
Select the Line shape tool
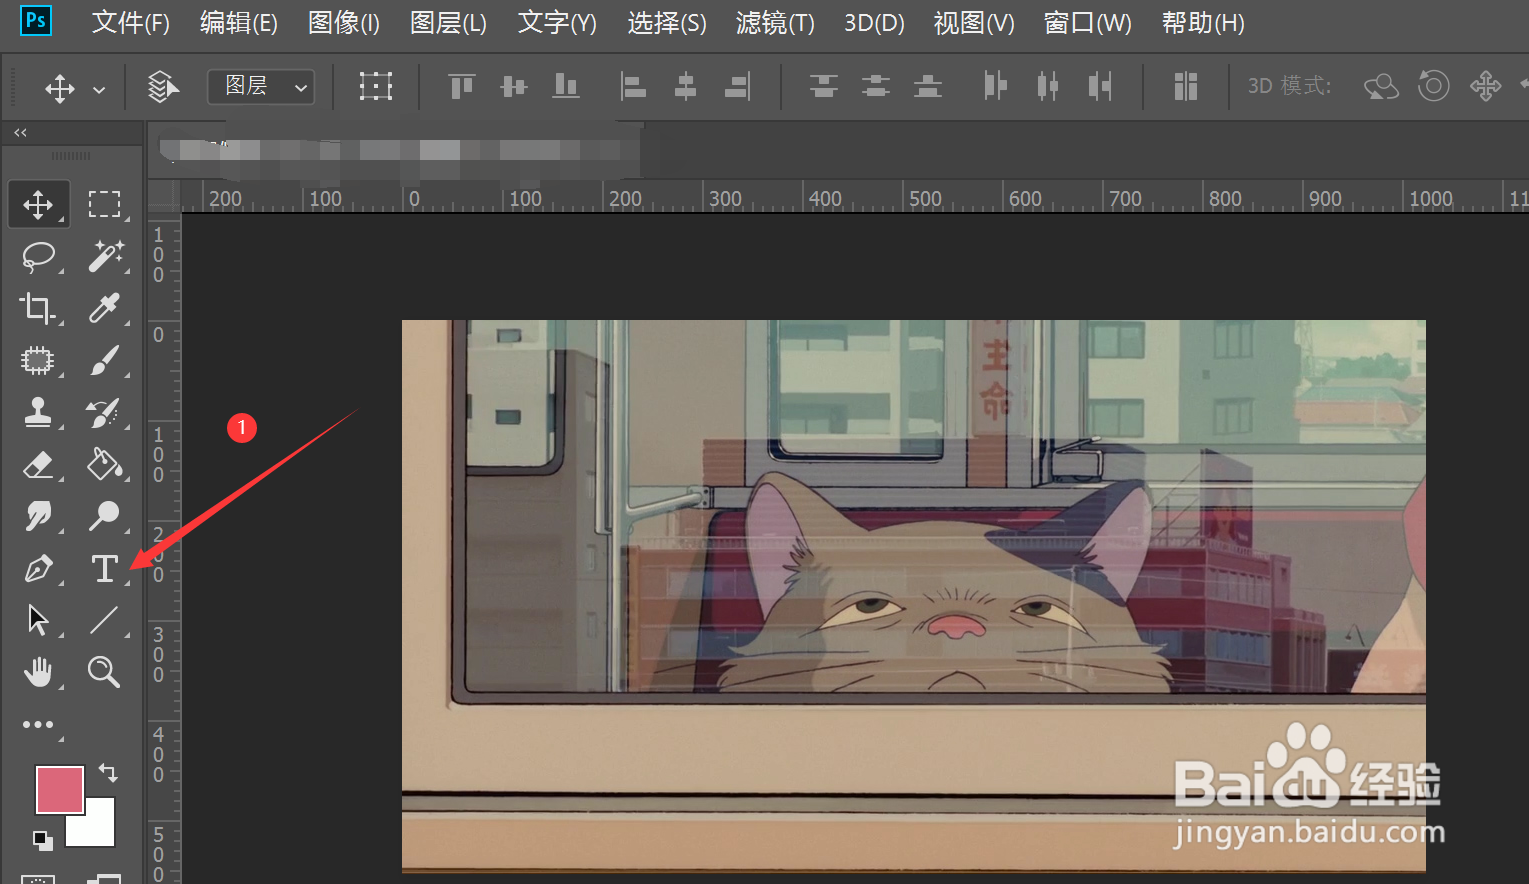[104, 620]
